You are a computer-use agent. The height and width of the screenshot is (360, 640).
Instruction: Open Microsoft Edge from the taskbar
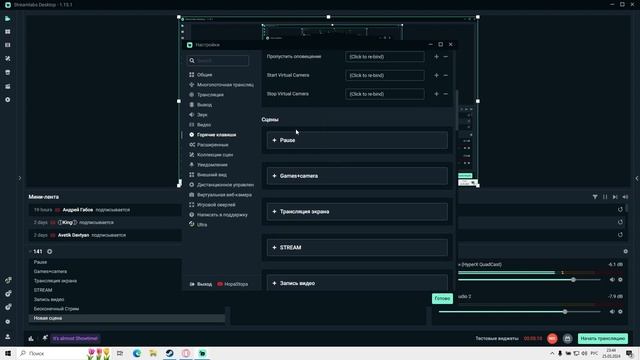[x=137, y=353]
